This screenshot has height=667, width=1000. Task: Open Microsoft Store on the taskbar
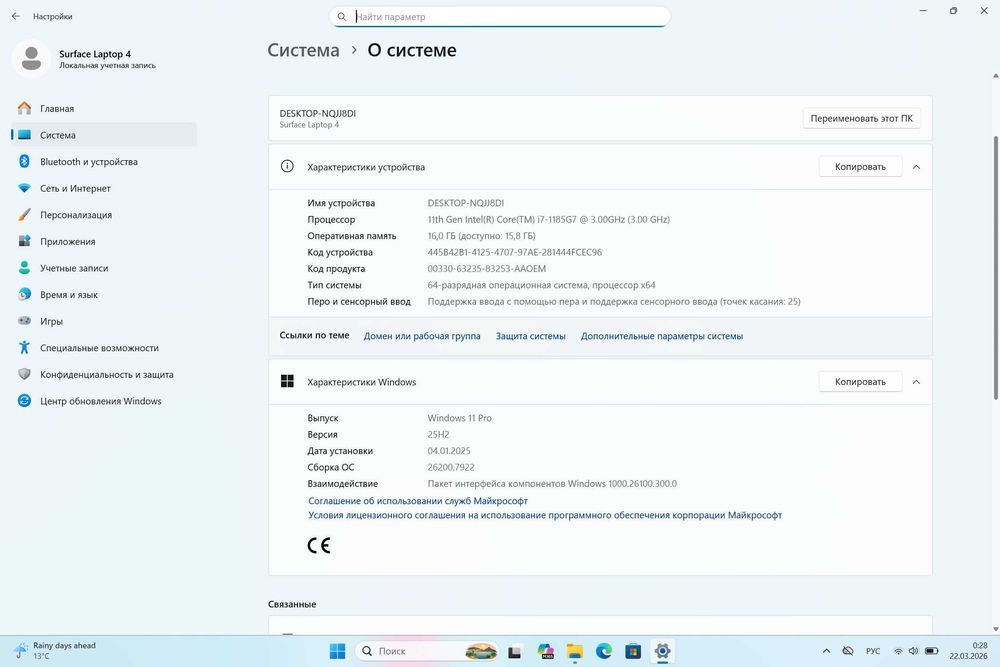point(633,651)
